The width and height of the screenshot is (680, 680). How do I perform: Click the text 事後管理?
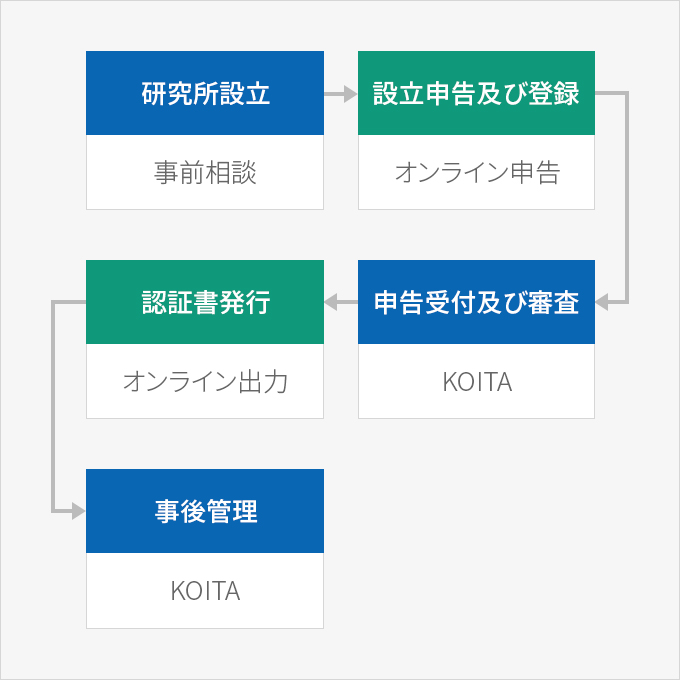[x=206, y=511]
